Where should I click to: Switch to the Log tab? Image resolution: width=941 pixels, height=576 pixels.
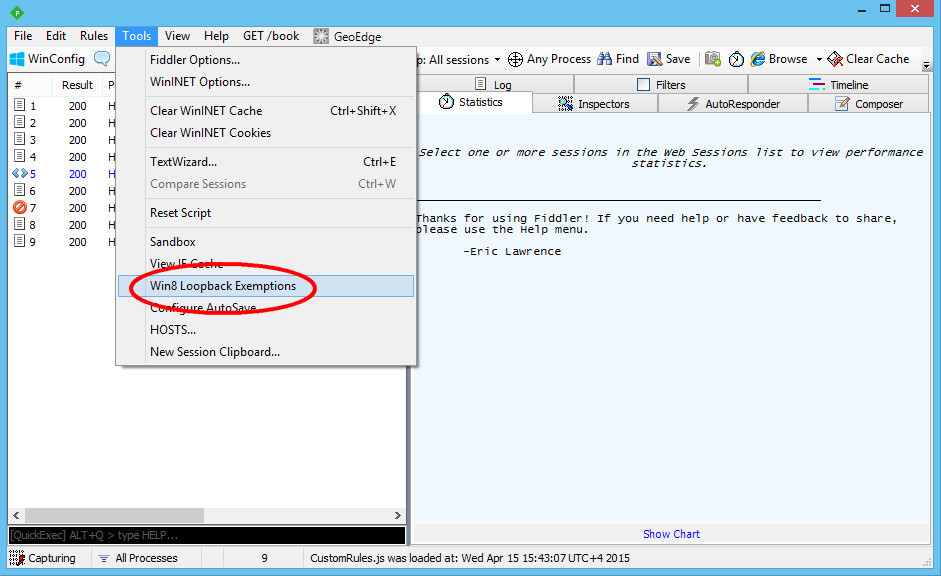(493, 85)
